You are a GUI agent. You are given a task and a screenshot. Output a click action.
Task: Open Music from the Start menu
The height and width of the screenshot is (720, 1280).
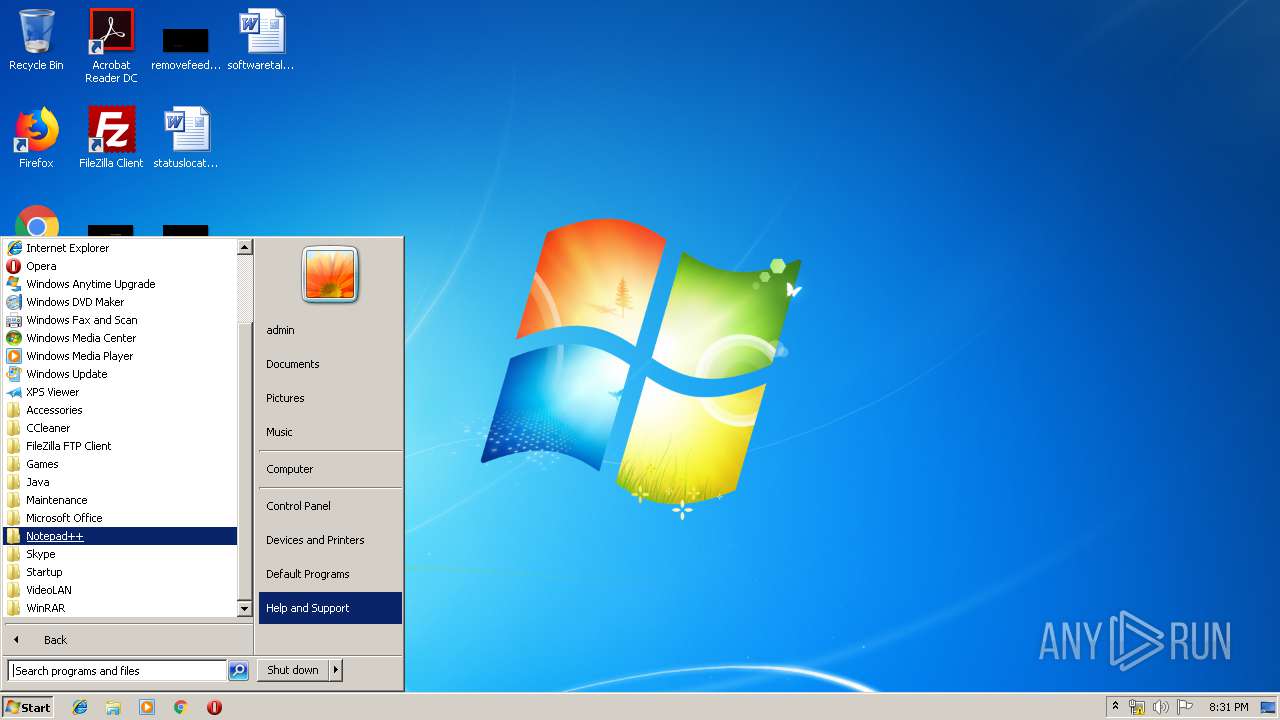(x=330, y=432)
